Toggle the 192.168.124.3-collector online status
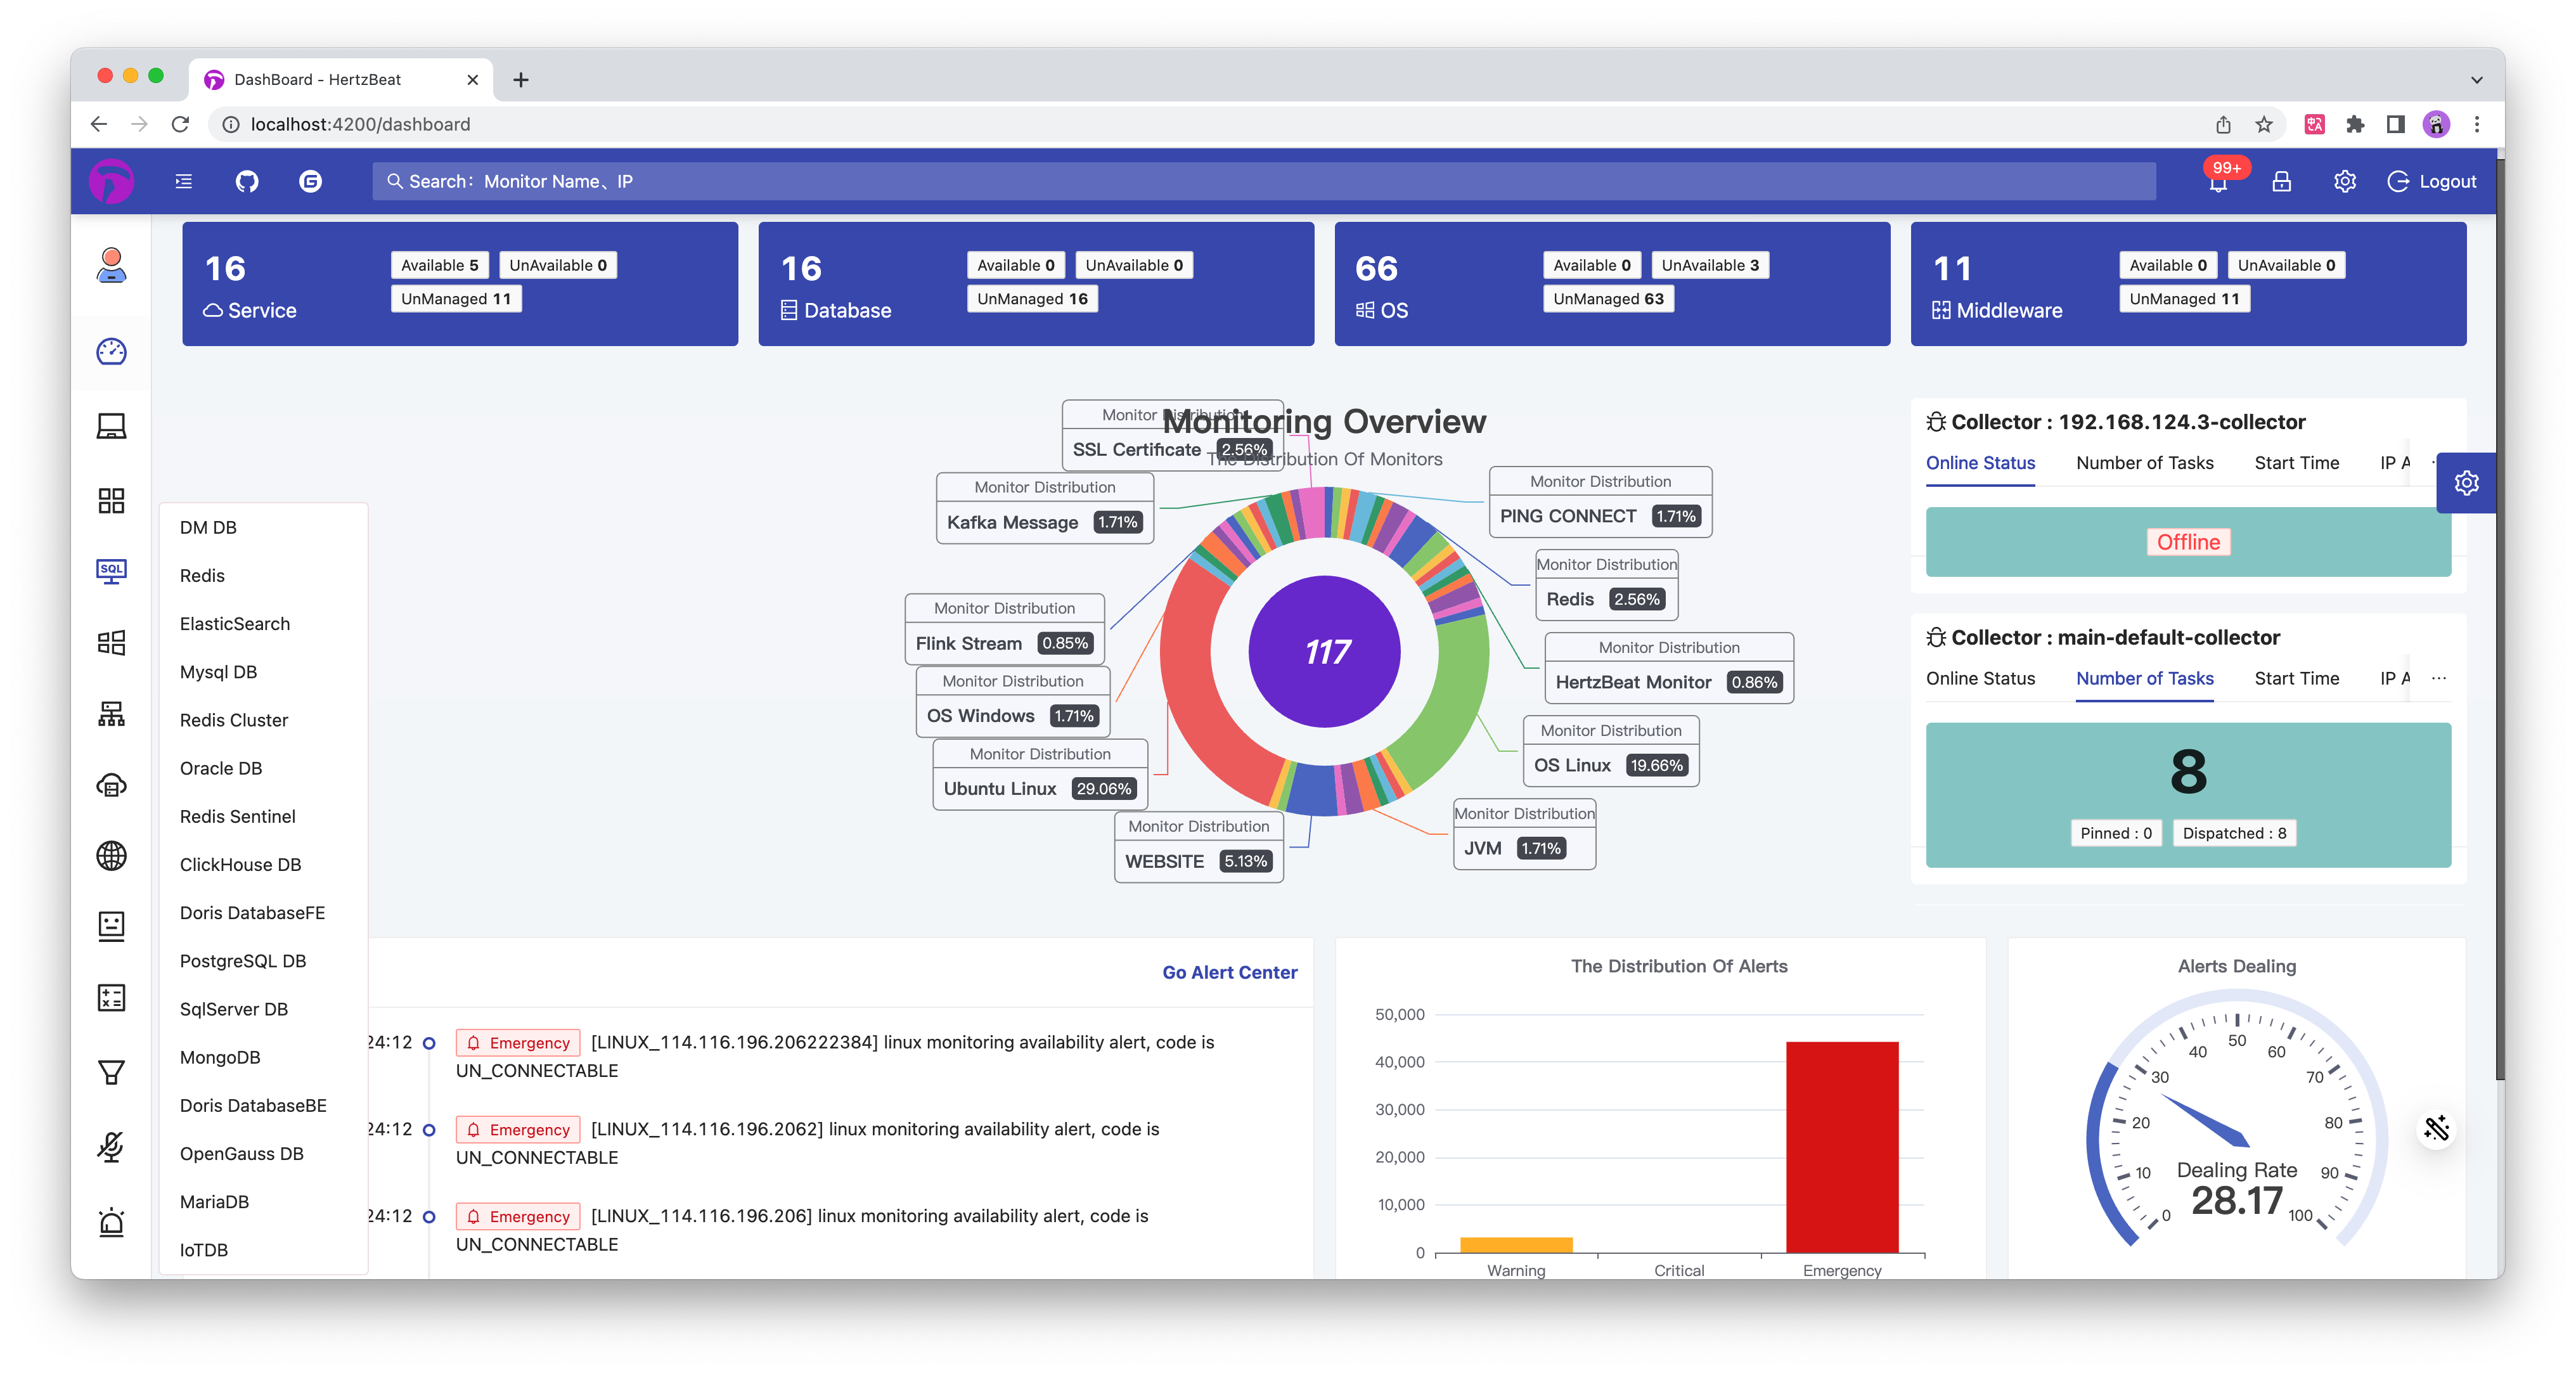2576x1373 pixels. tap(1981, 461)
